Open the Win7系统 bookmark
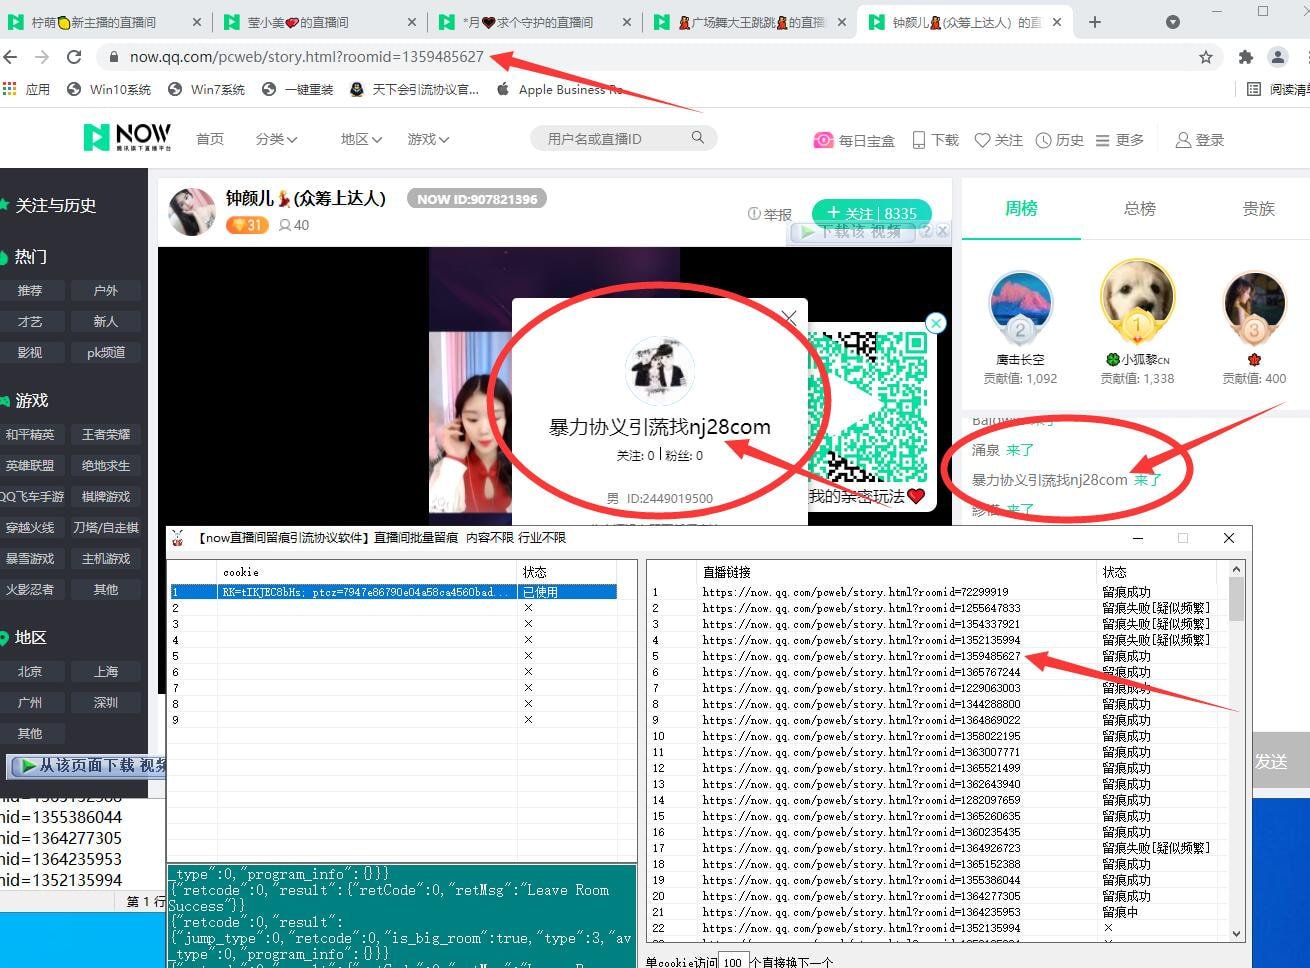This screenshot has width=1310, height=968. click(x=207, y=89)
